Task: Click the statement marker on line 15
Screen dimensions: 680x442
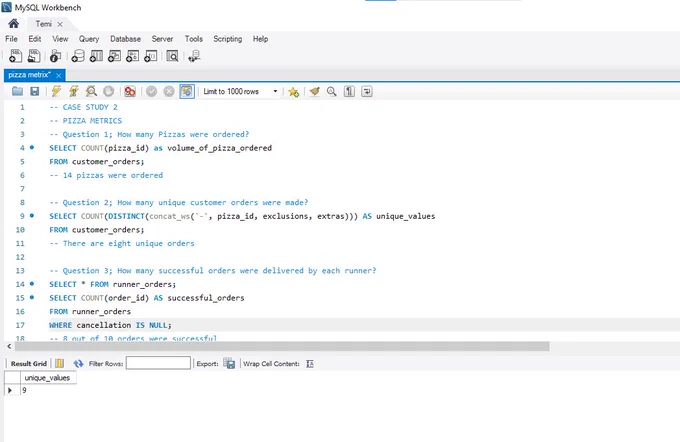Action: pos(32,298)
